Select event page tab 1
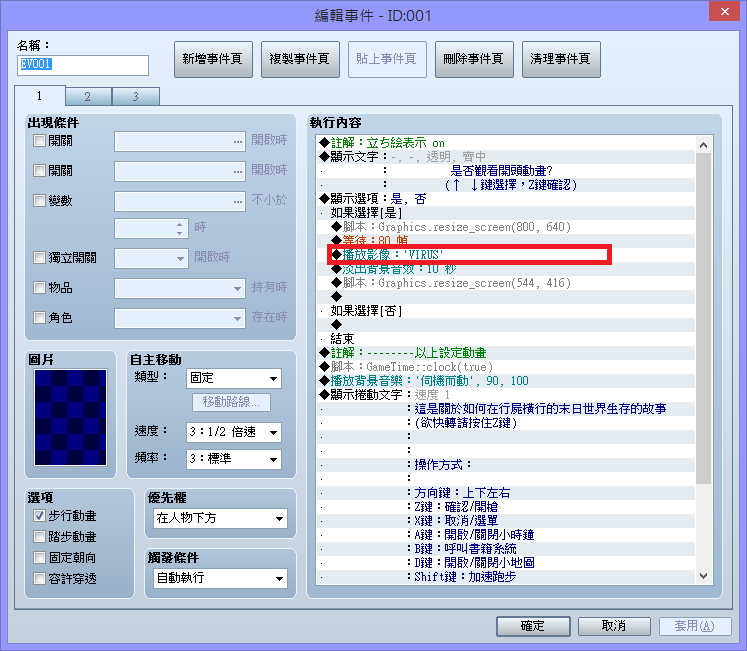Image resolution: width=747 pixels, height=651 pixels. (40, 96)
